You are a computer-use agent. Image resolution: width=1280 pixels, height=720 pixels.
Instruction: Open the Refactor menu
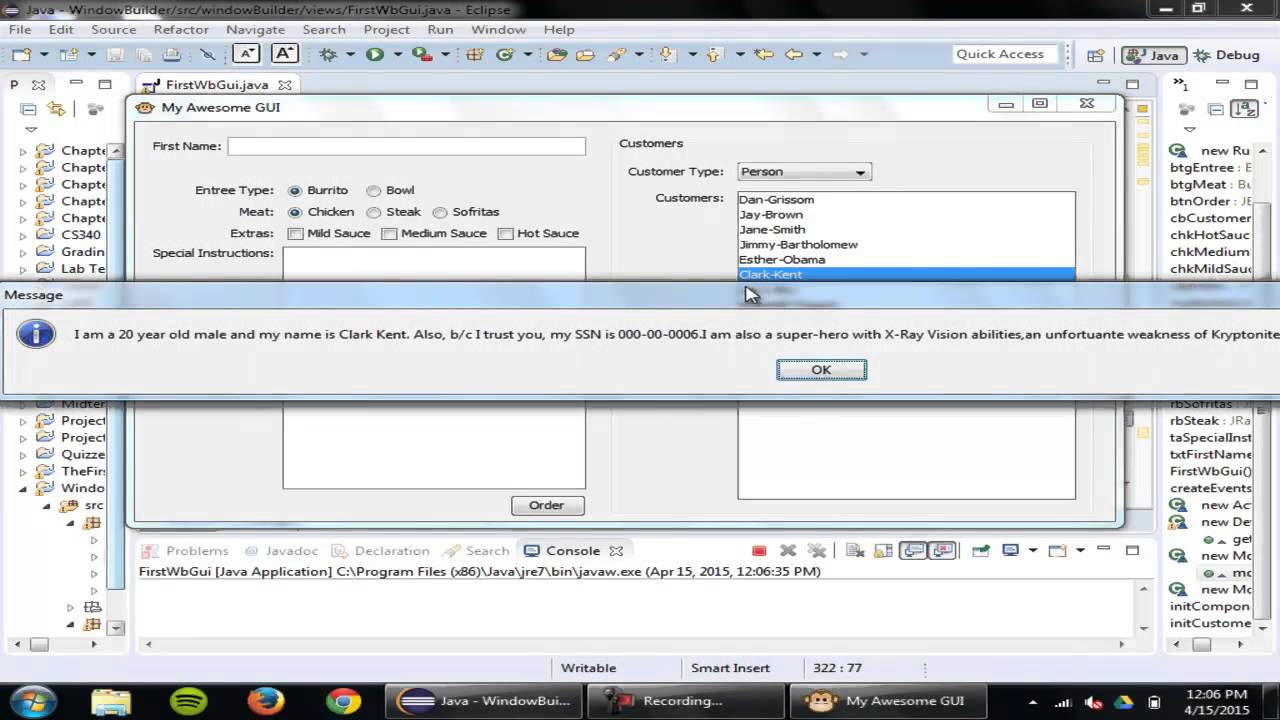coord(181,30)
